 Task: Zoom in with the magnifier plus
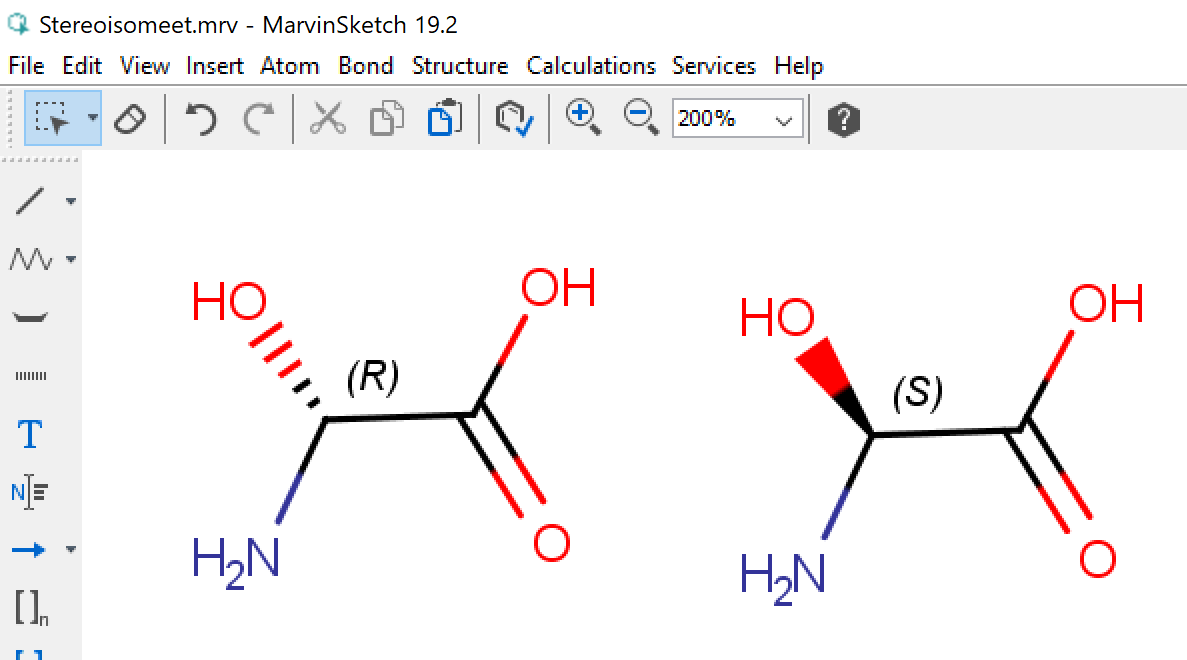(583, 118)
